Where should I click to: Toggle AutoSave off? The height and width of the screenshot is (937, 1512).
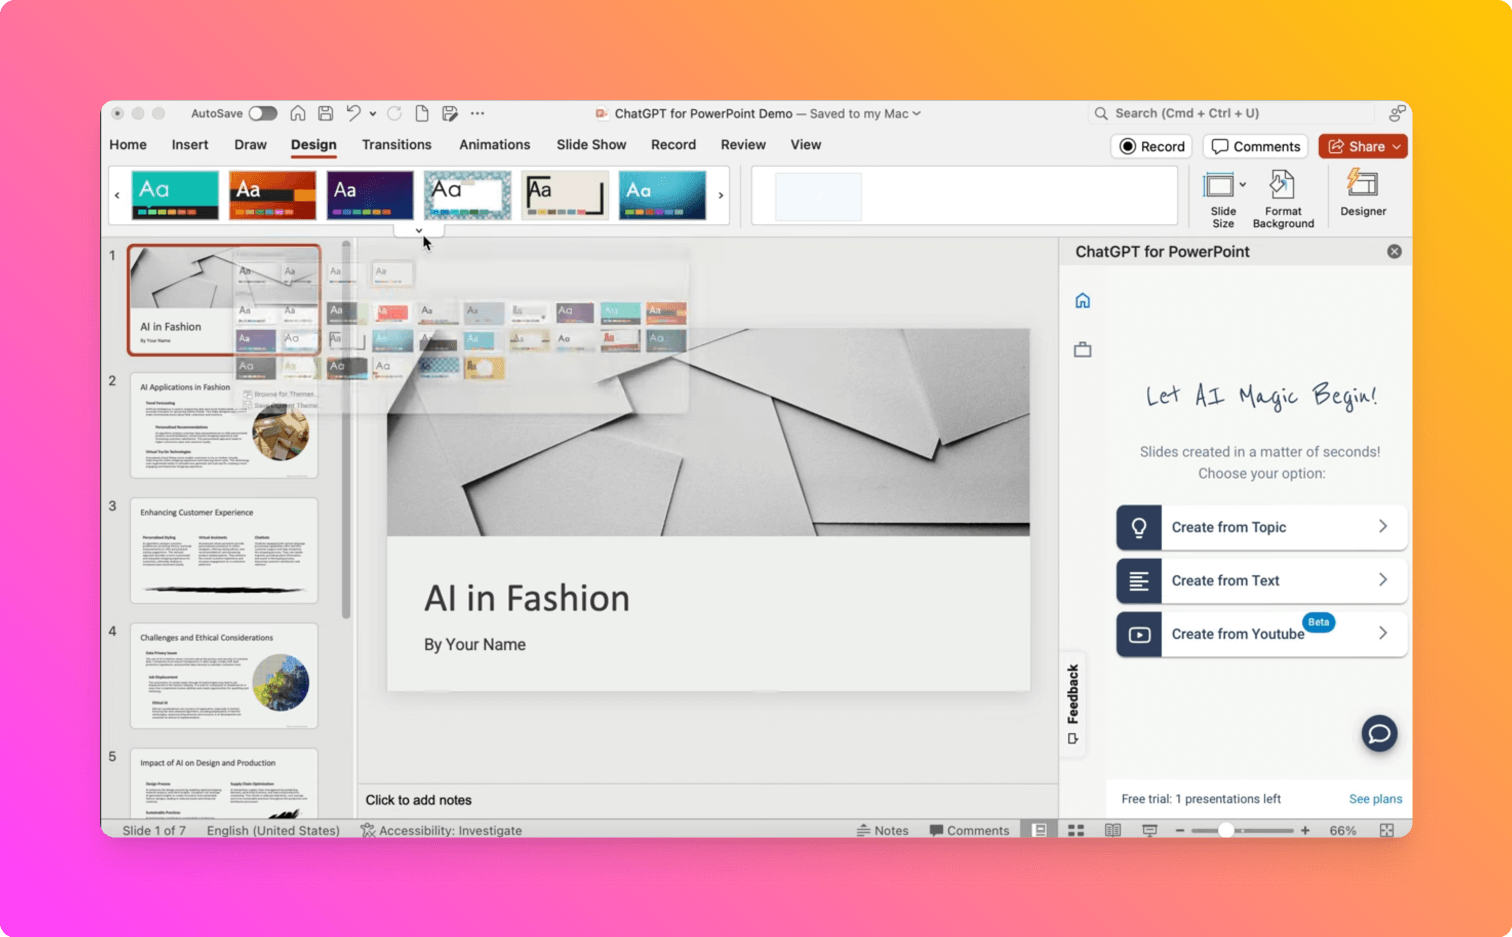coord(263,113)
